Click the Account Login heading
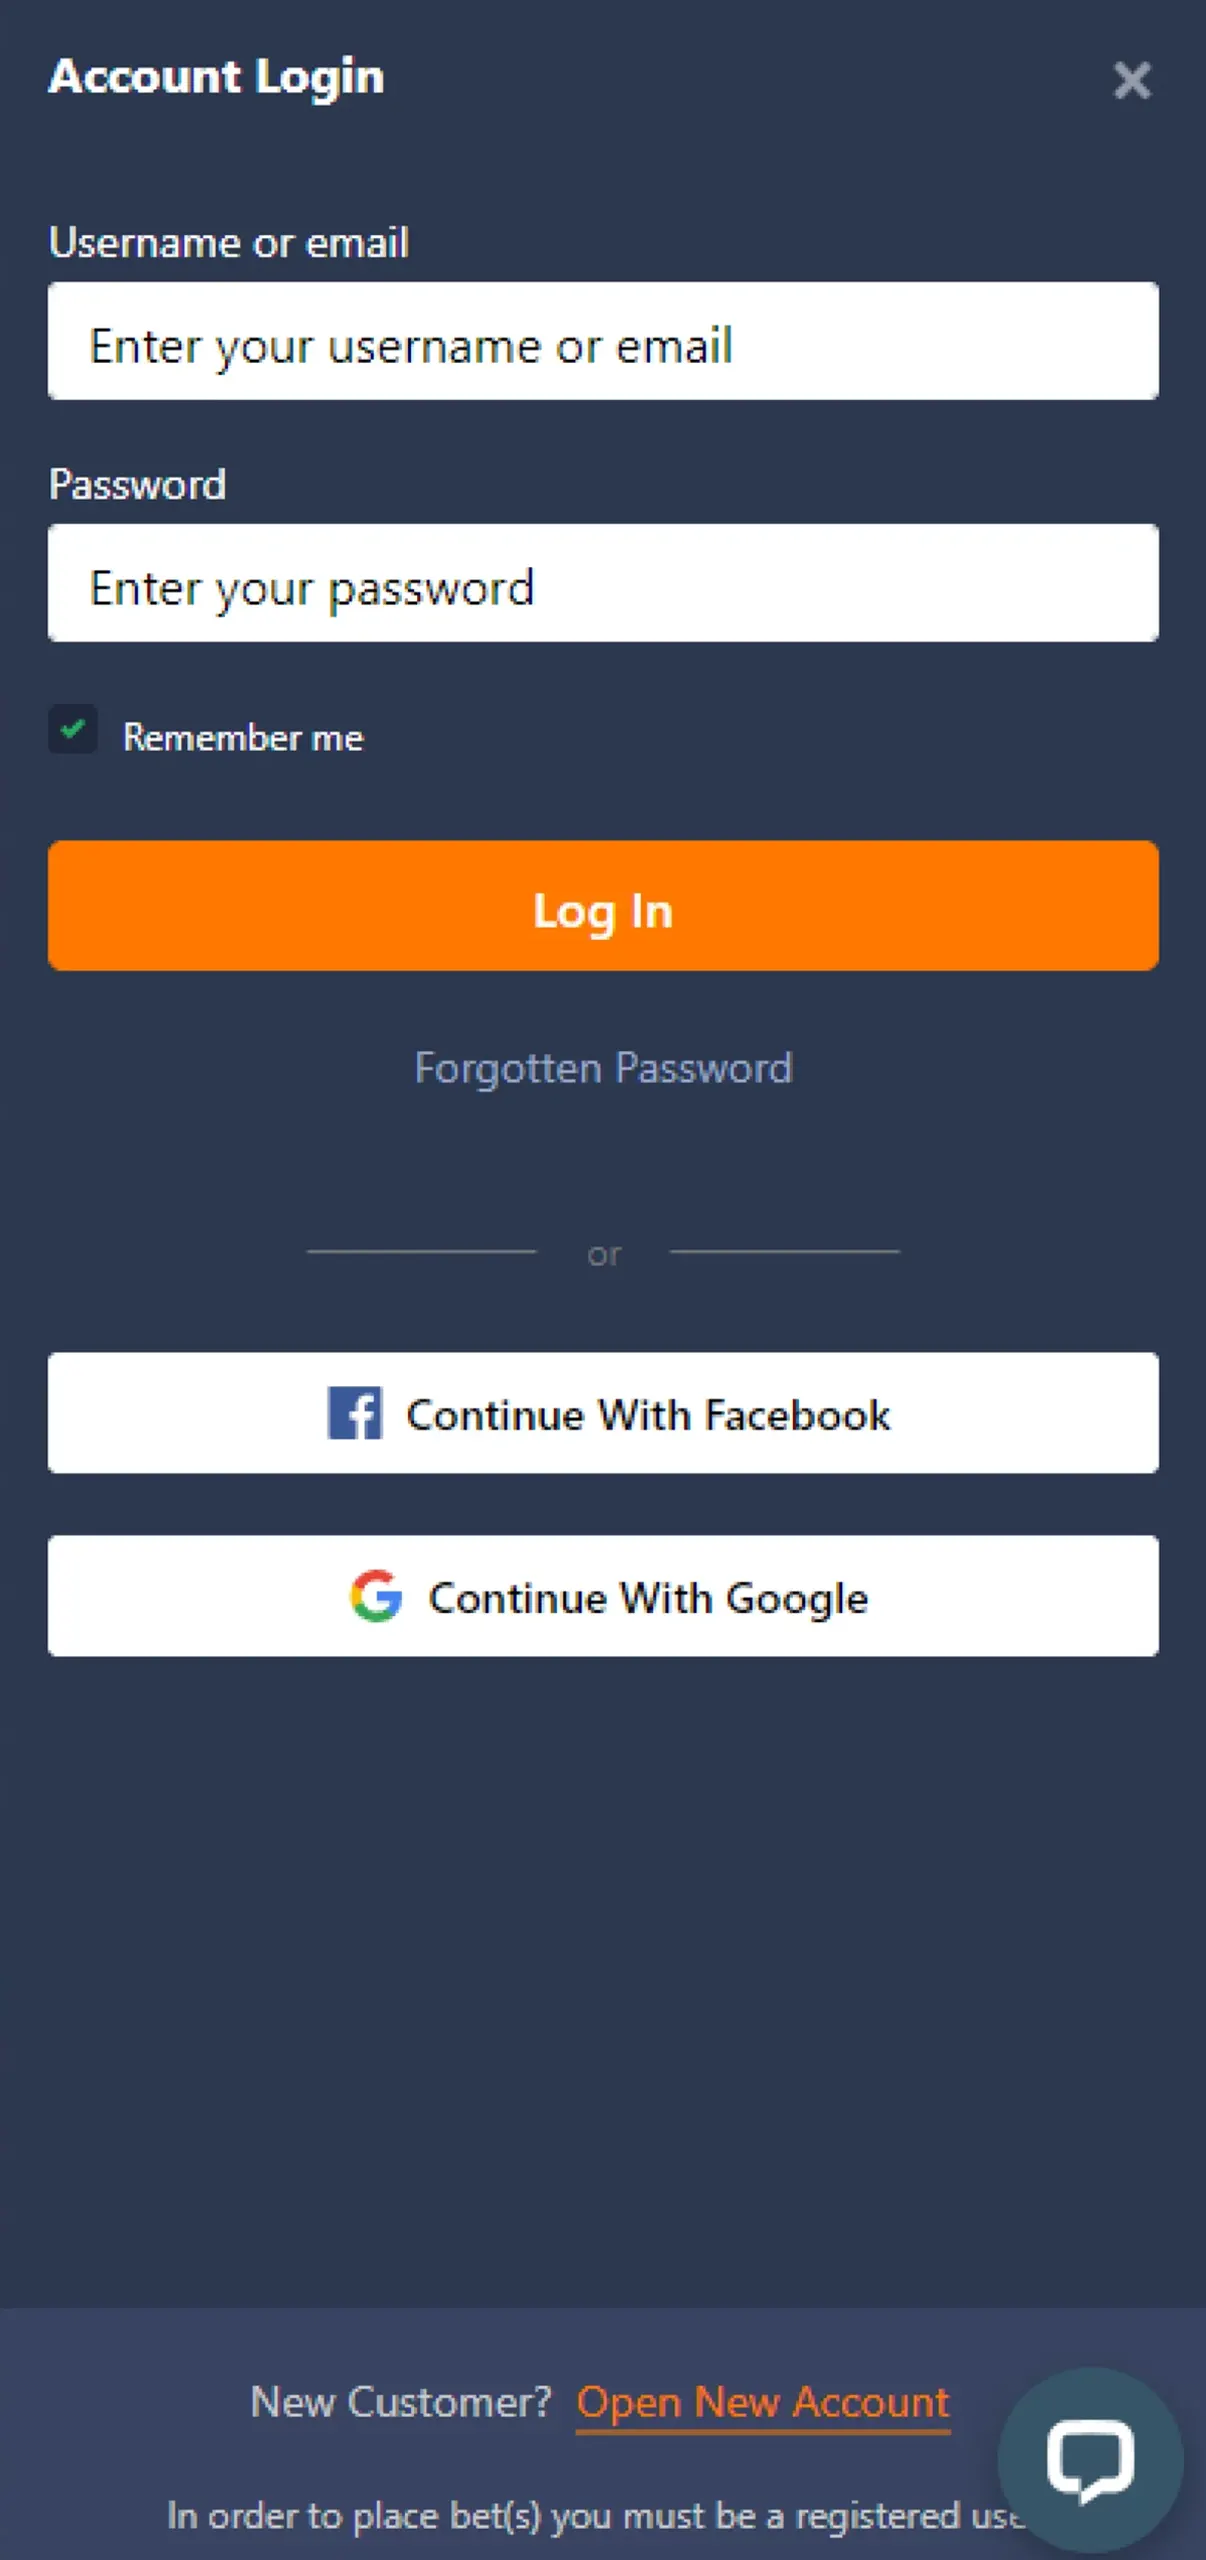Screen dimensions: 1206x2560 [216, 77]
